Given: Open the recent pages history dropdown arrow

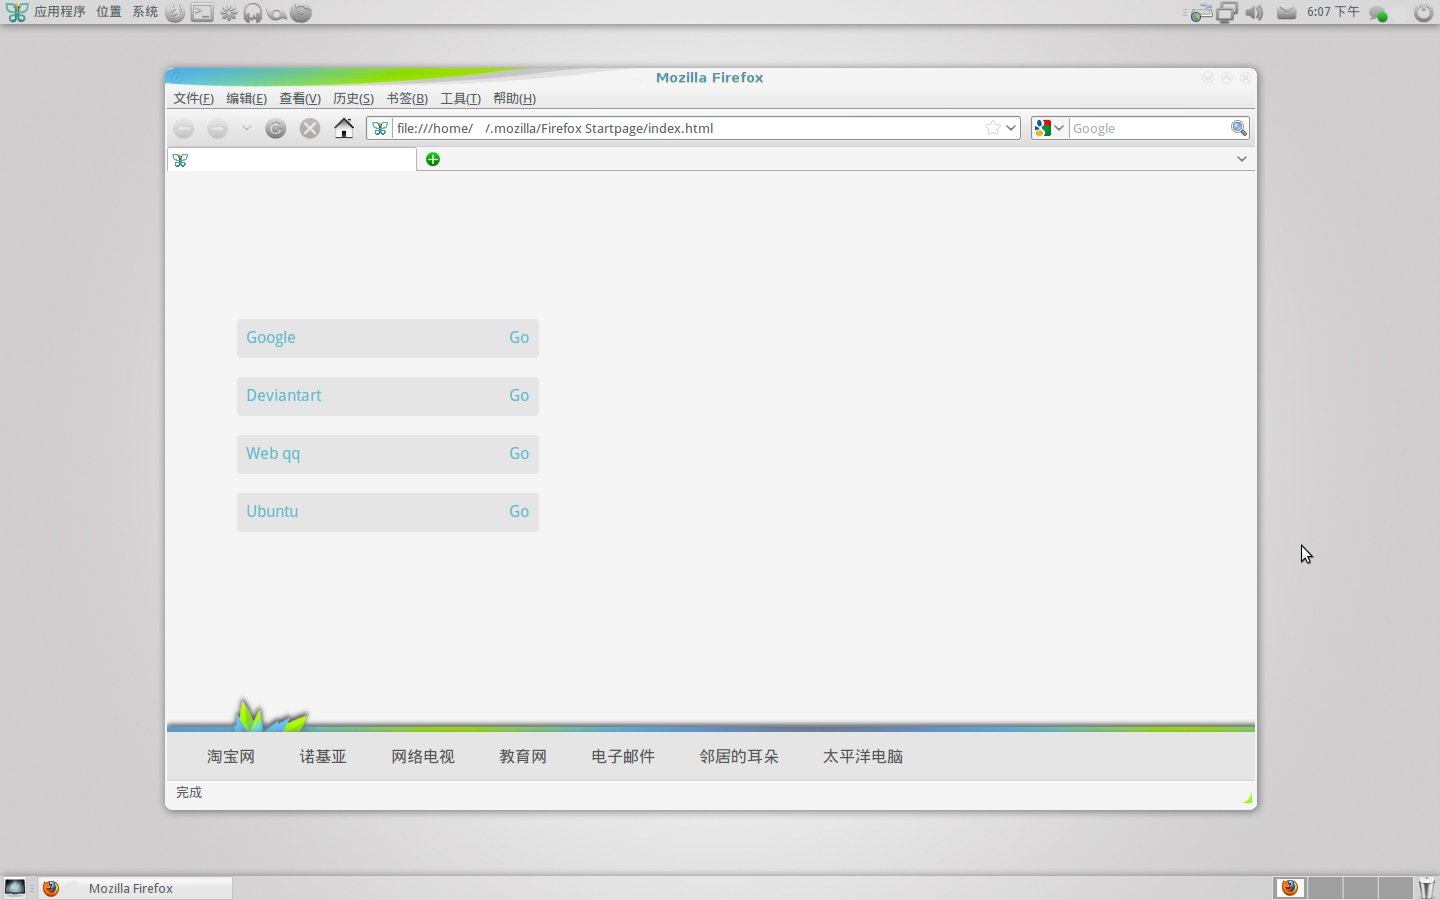Looking at the screenshot, I should pos(246,128).
